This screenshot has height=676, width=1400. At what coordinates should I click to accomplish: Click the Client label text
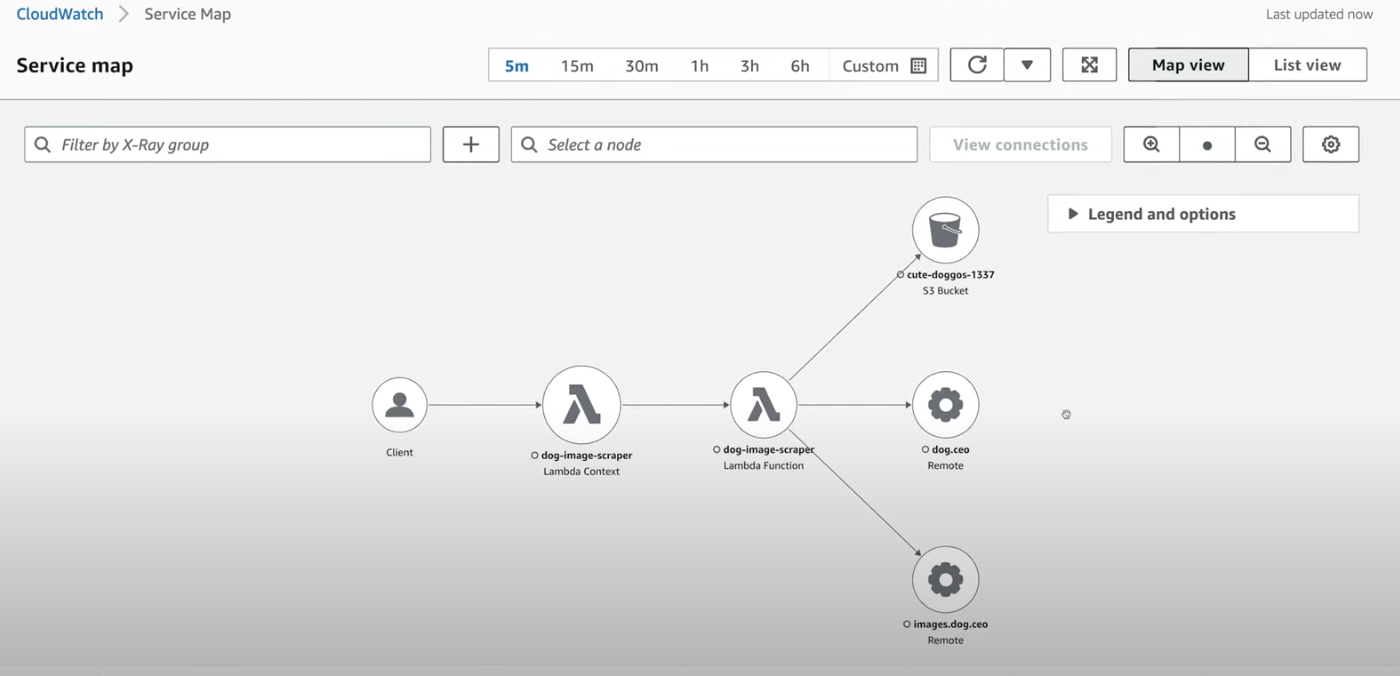[x=400, y=452]
